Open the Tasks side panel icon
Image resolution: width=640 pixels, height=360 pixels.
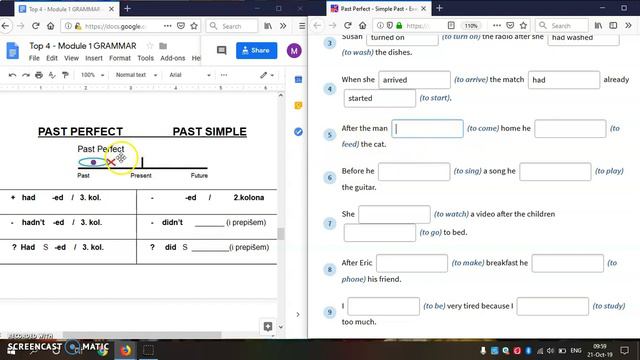coord(298,132)
